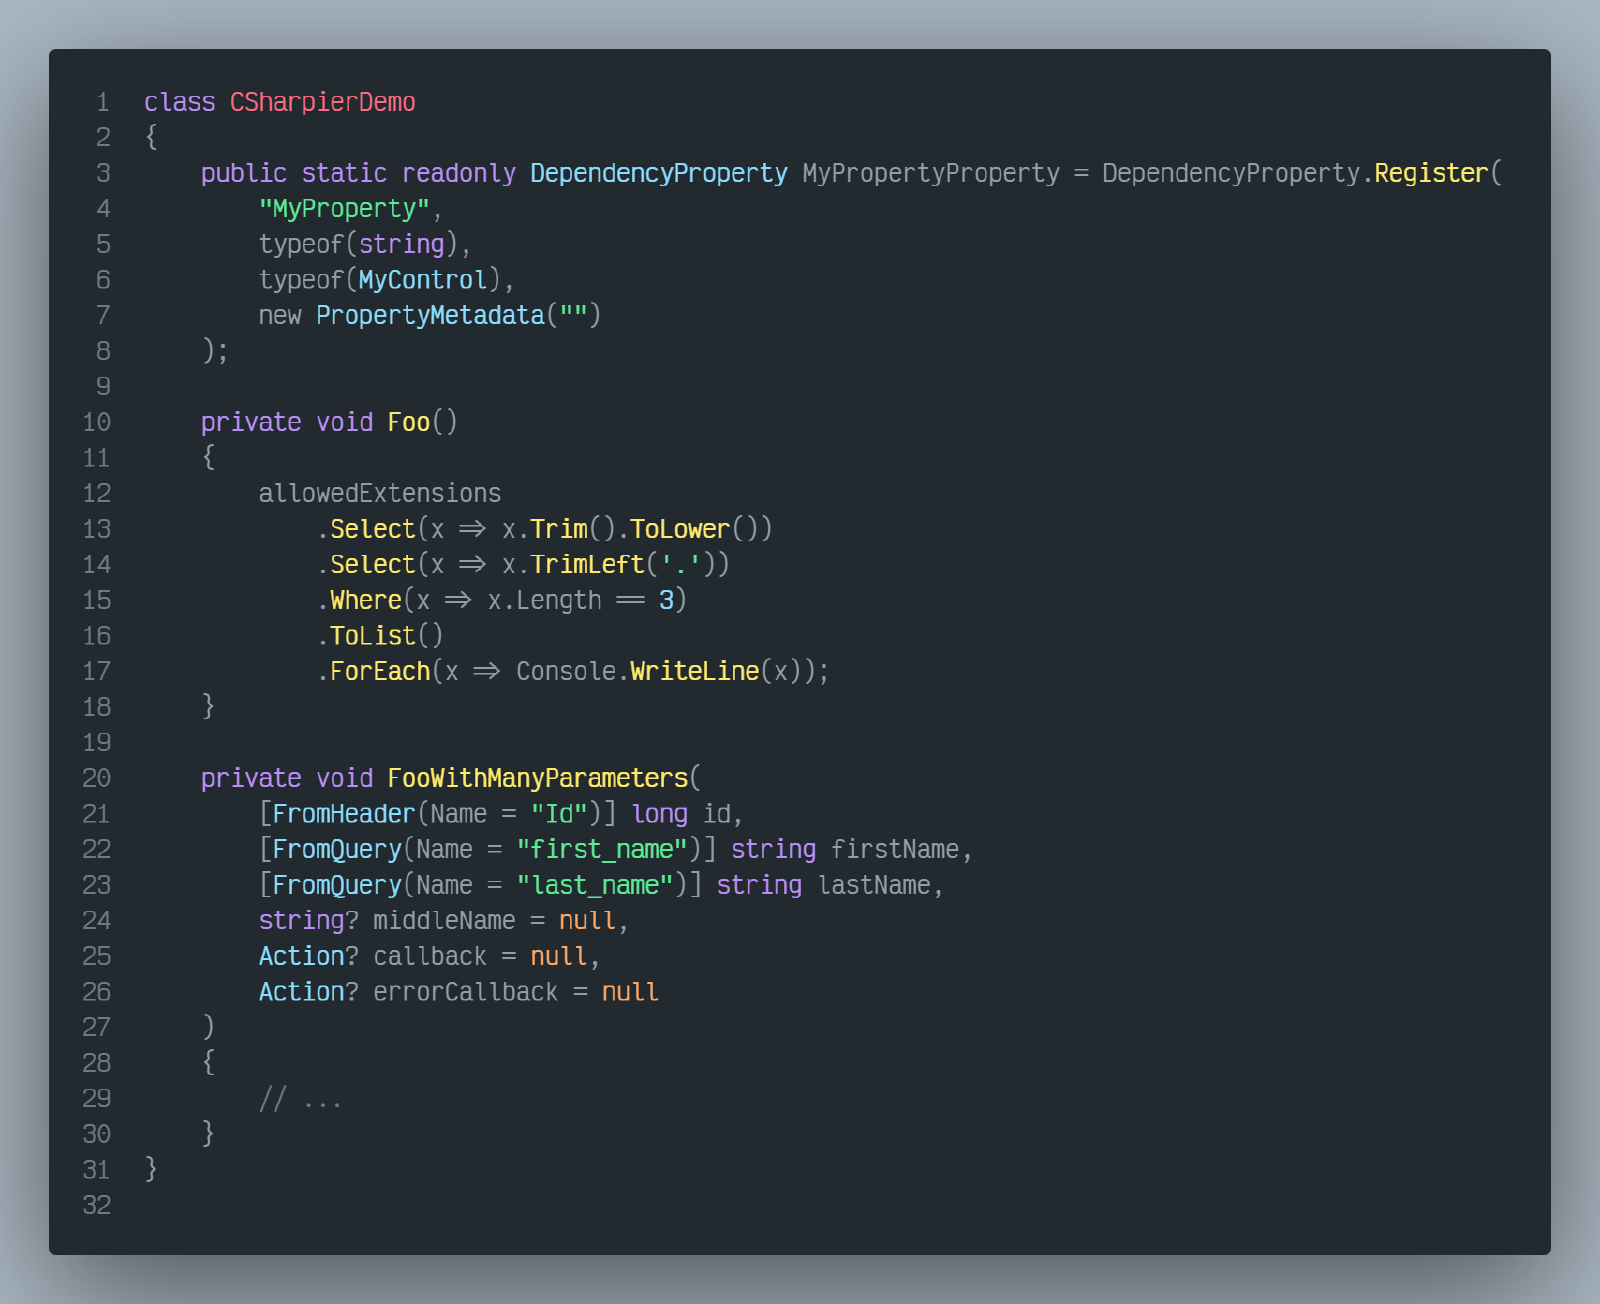Select the Length property on line 15
Screen dimensions: 1600x1304
(559, 601)
